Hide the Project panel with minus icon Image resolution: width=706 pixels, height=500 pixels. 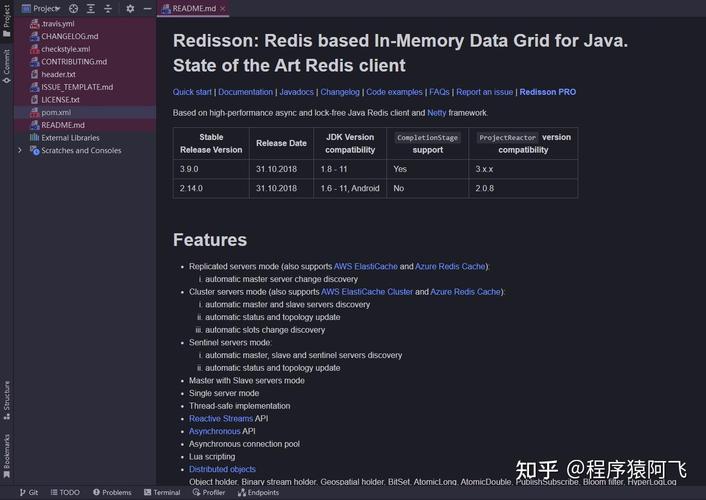pyautogui.click(x=147, y=8)
